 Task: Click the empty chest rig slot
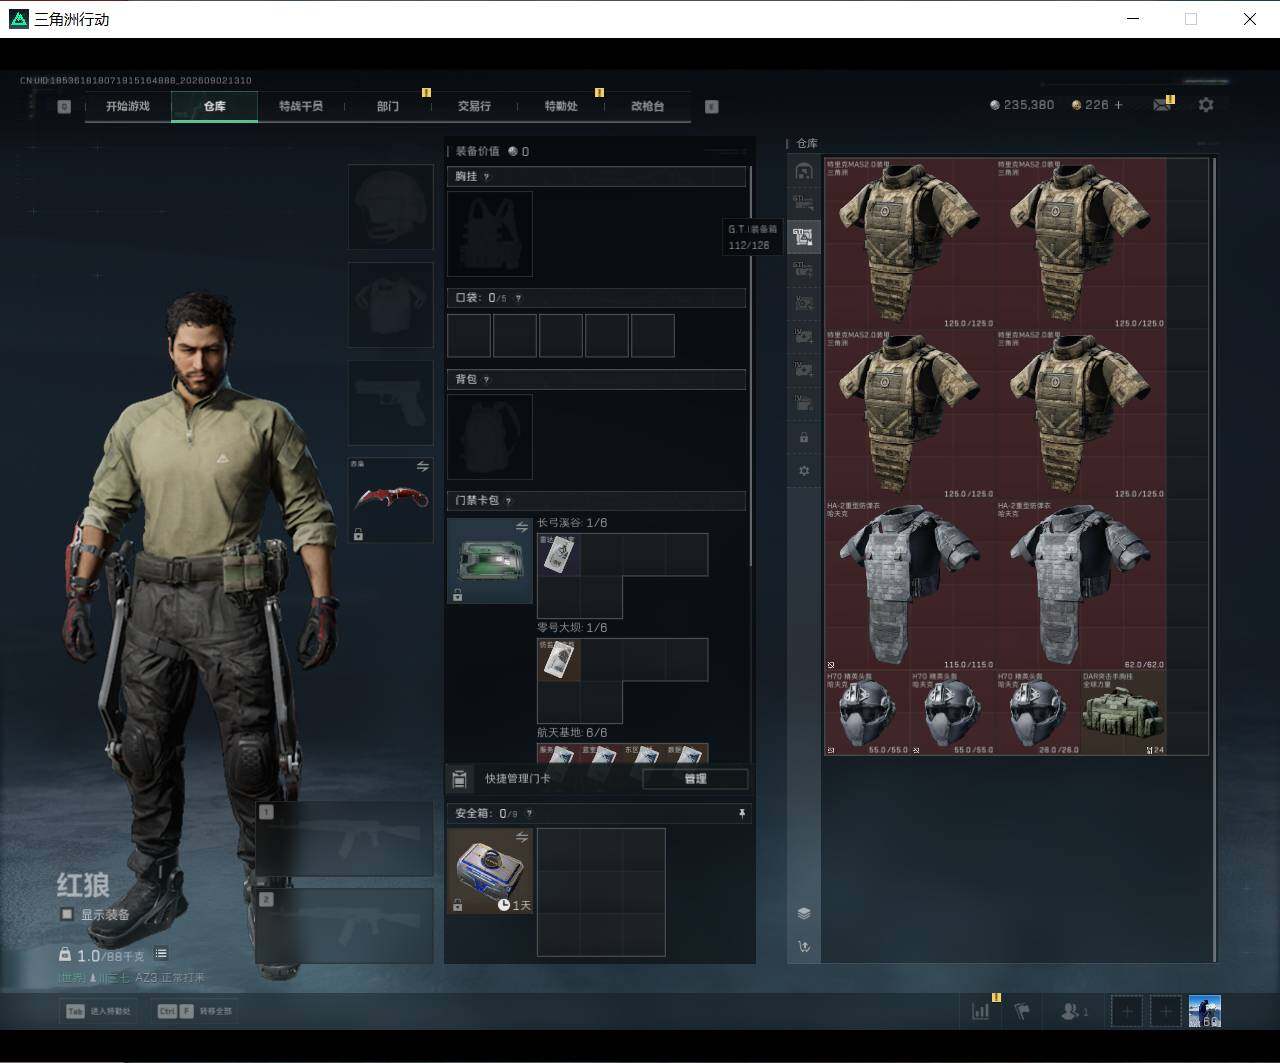(490, 234)
